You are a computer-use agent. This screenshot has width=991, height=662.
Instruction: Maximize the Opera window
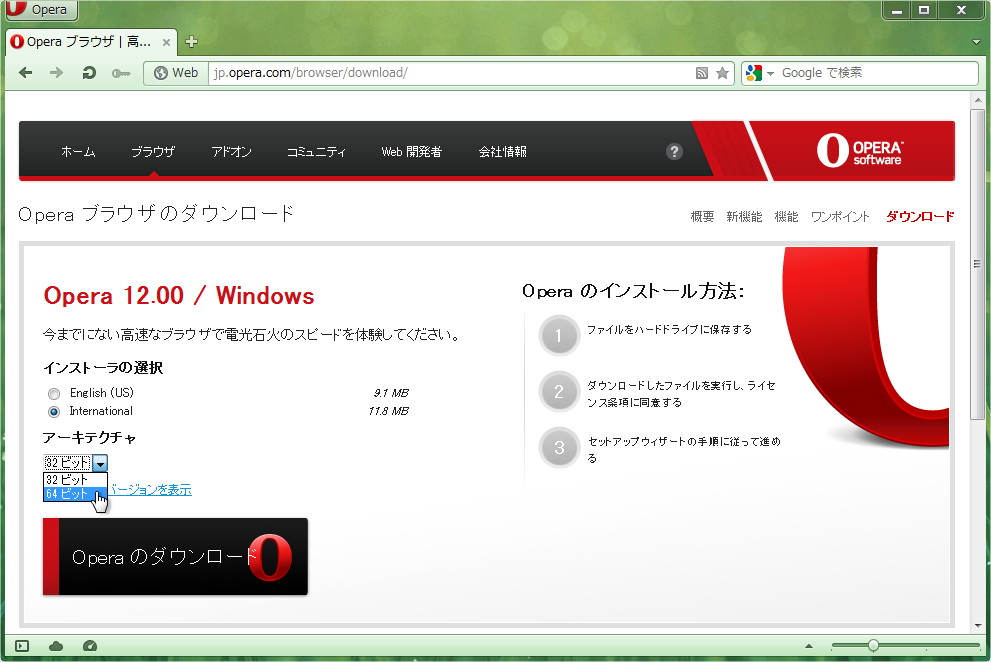[924, 10]
